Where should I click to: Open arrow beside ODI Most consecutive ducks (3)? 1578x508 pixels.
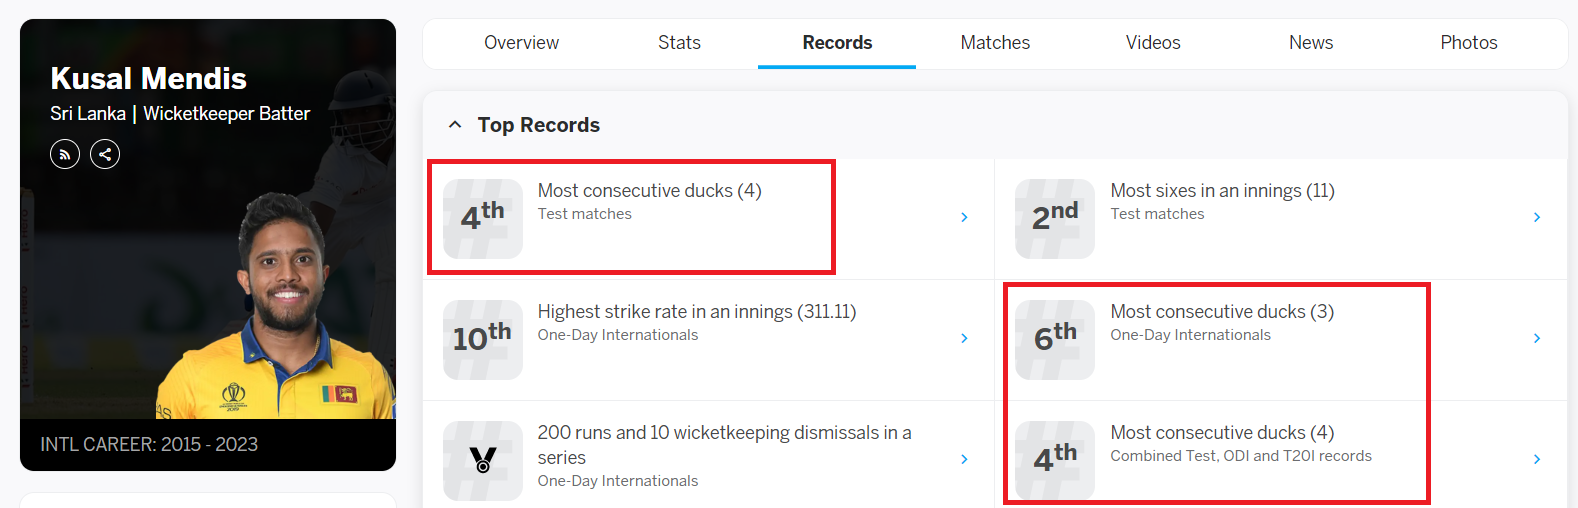[1537, 338]
